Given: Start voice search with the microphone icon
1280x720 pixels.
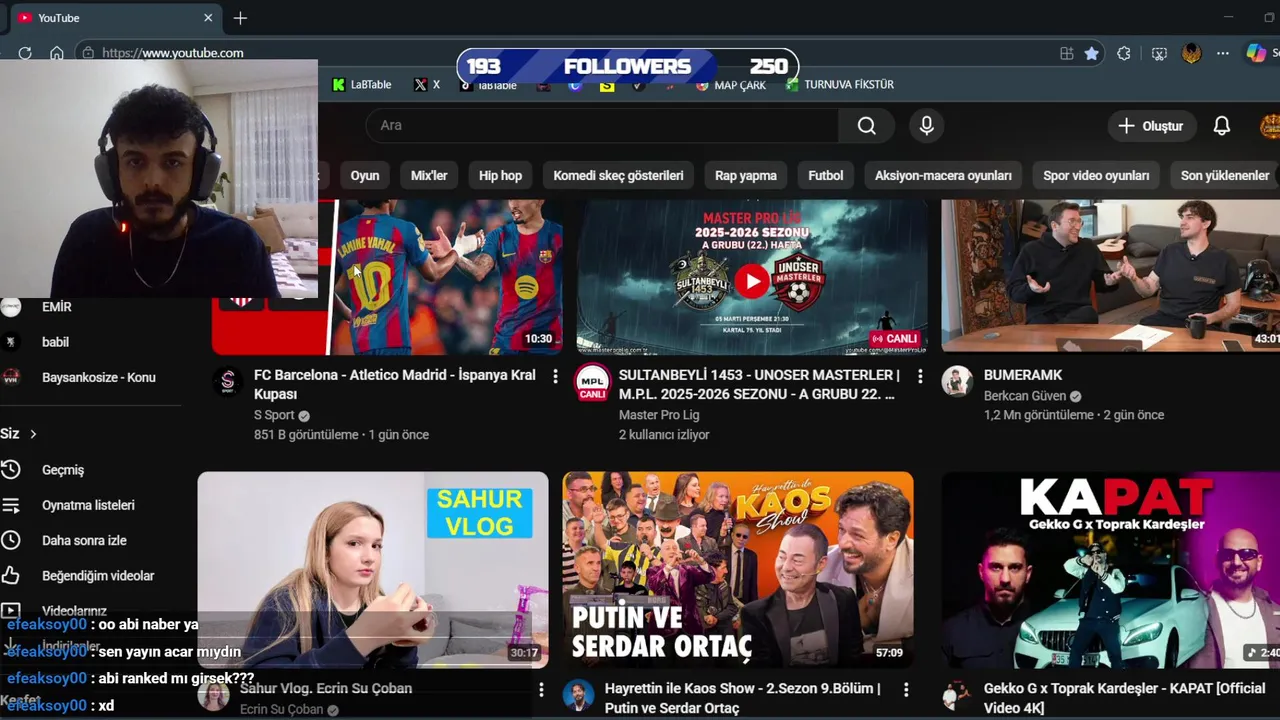Looking at the screenshot, I should point(927,126).
